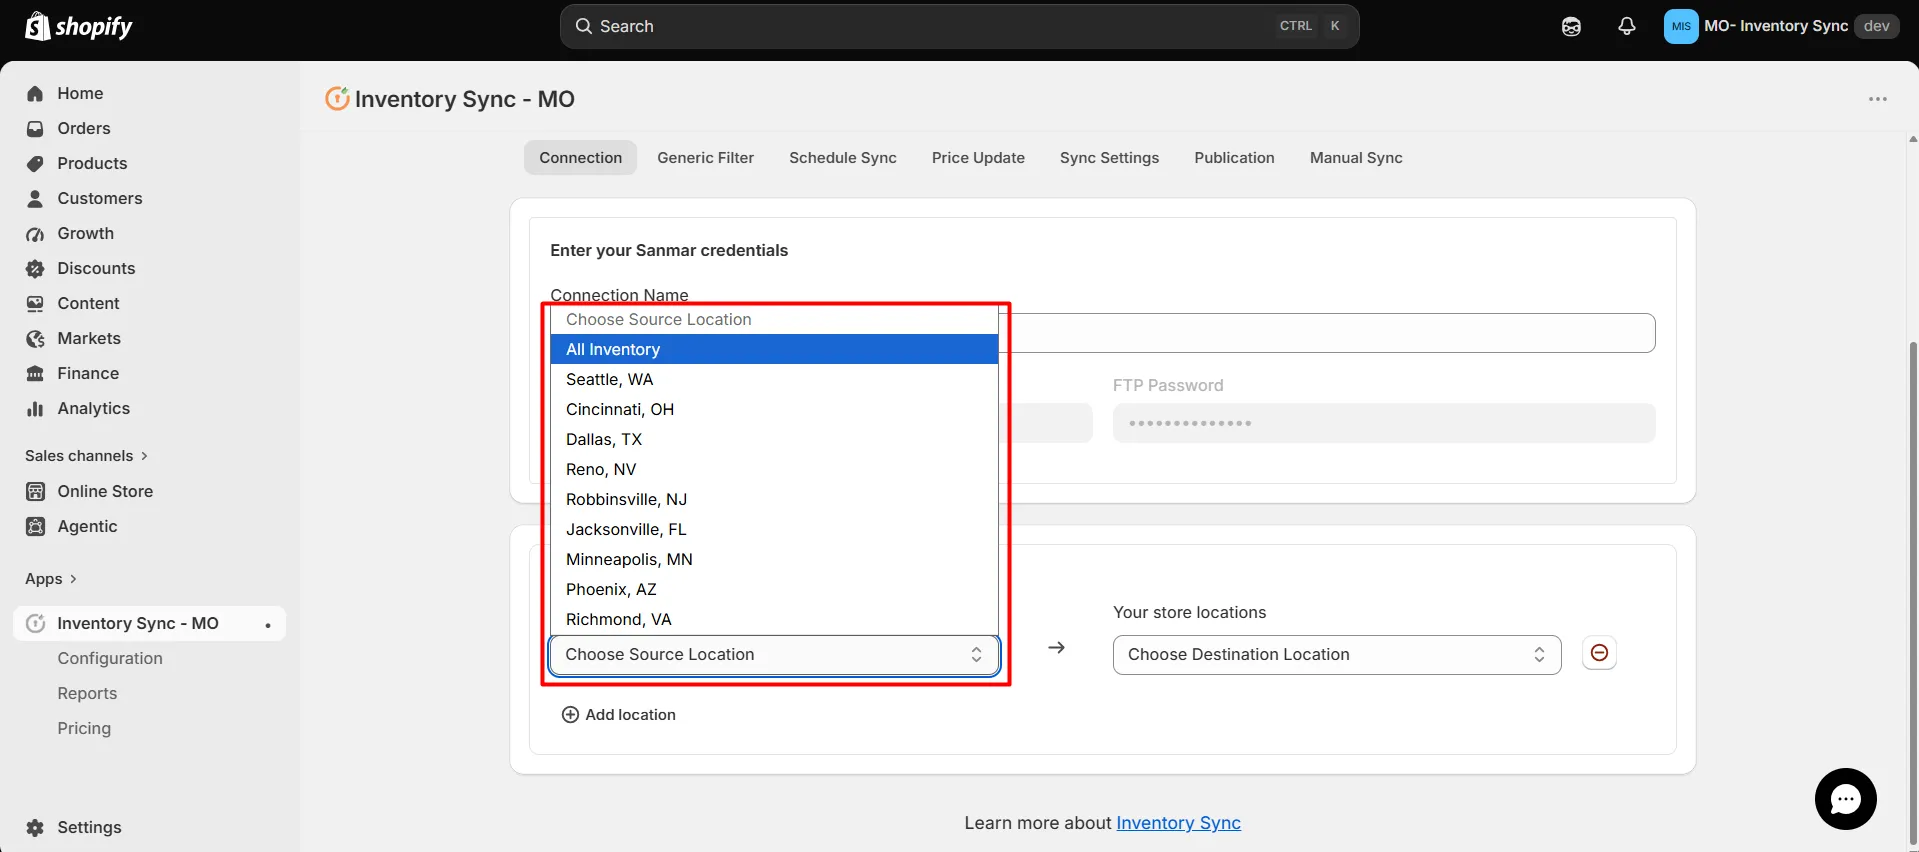Image resolution: width=1919 pixels, height=852 pixels.
Task: Open Reports under Inventory Sync
Action: point(87,693)
